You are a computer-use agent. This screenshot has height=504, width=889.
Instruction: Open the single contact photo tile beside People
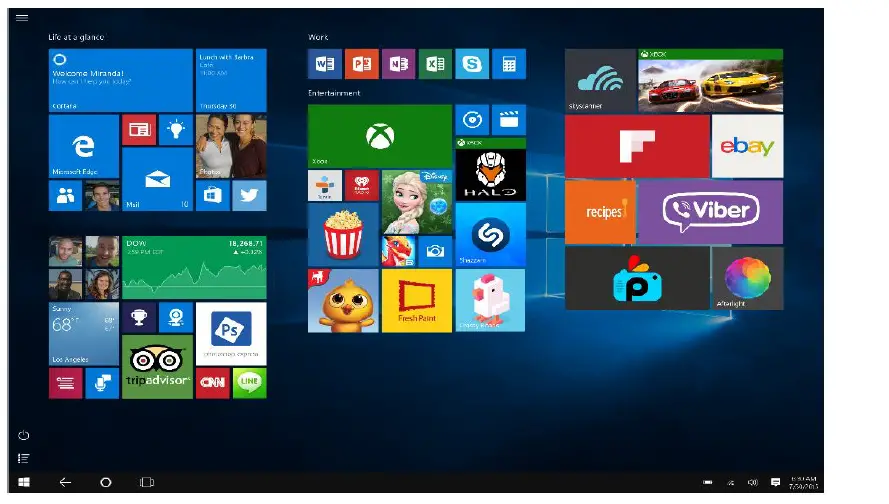pyautogui.click(x=102, y=196)
